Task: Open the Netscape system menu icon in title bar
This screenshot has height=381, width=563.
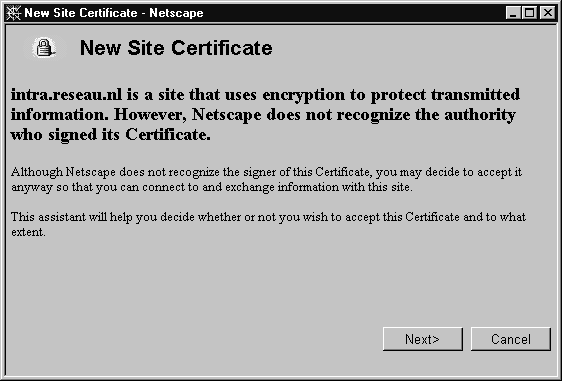Action: tap(13, 13)
